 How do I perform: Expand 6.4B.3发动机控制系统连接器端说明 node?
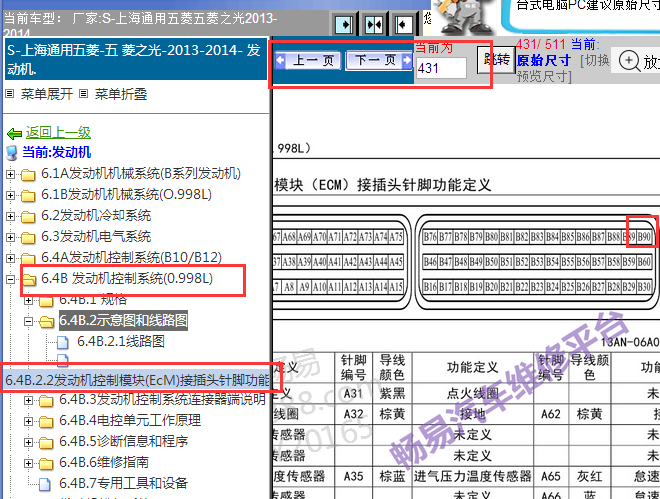[28, 400]
